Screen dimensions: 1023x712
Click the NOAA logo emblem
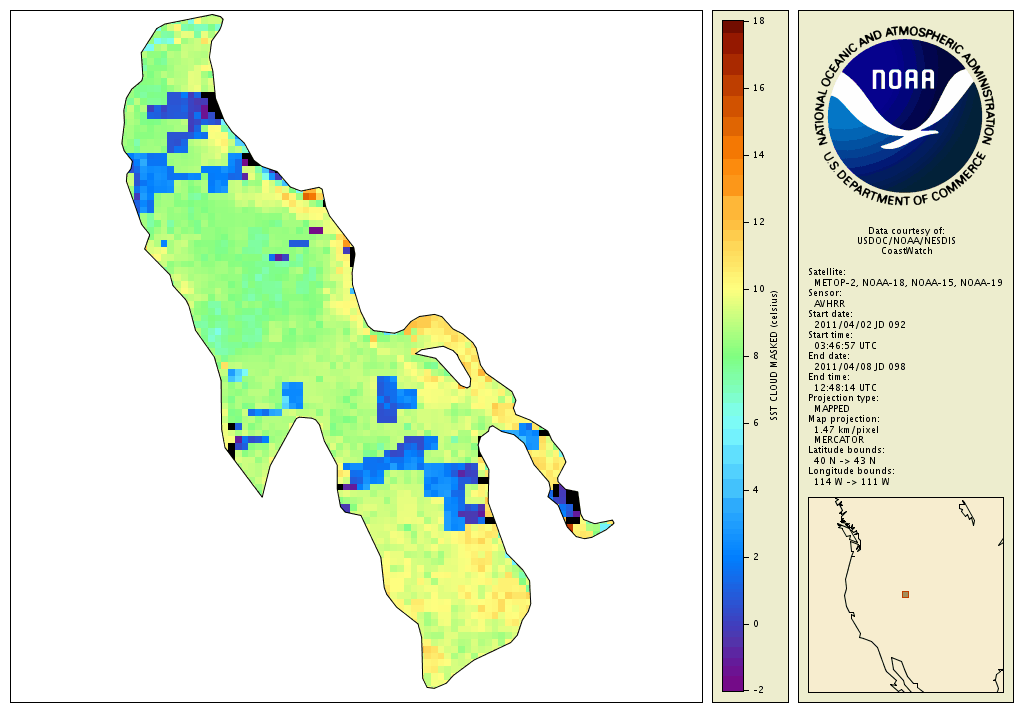tap(906, 116)
